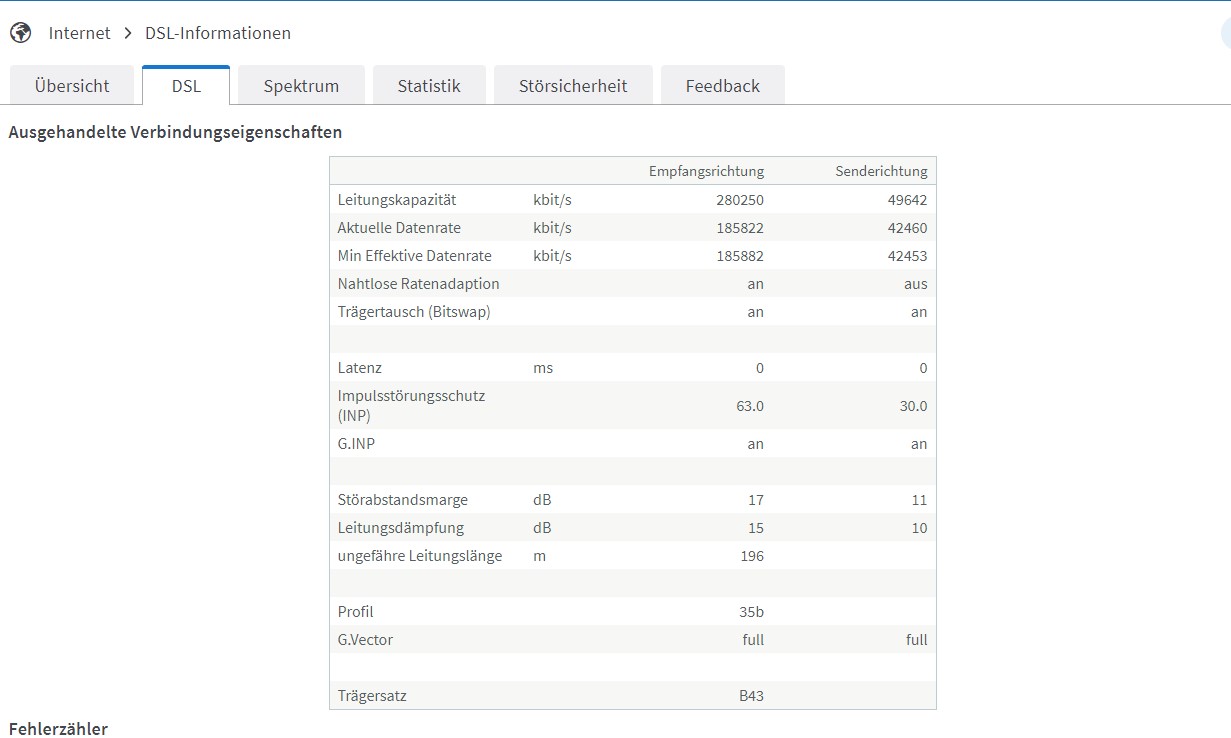Go to the Störsicherheit tab
The width and height of the screenshot is (1231, 738).
click(573, 86)
